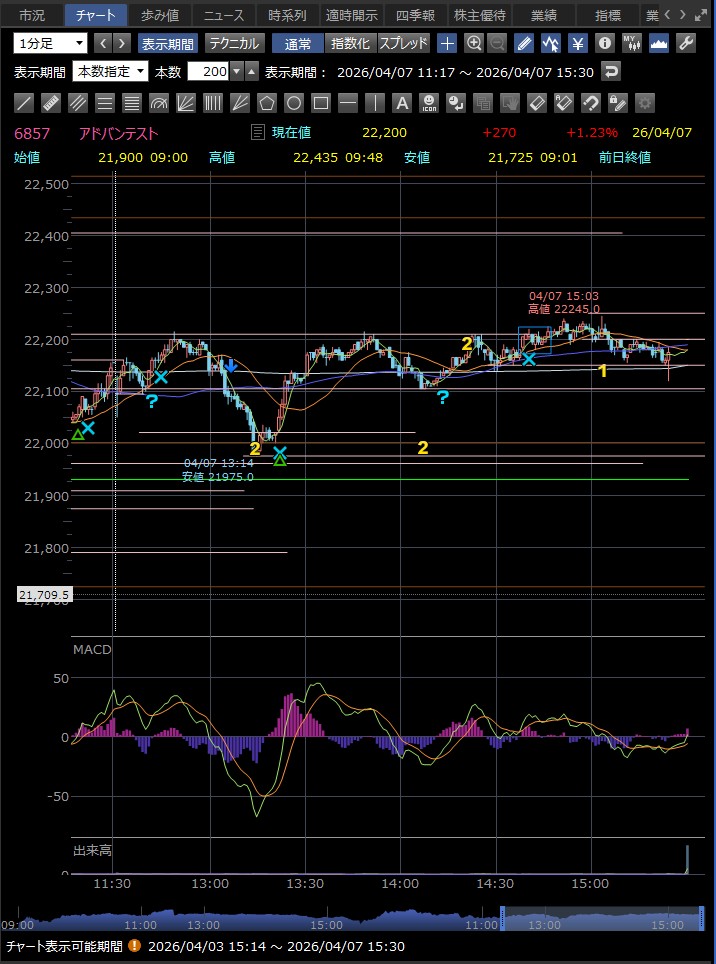Click the yen symbol icon

pos(578,43)
